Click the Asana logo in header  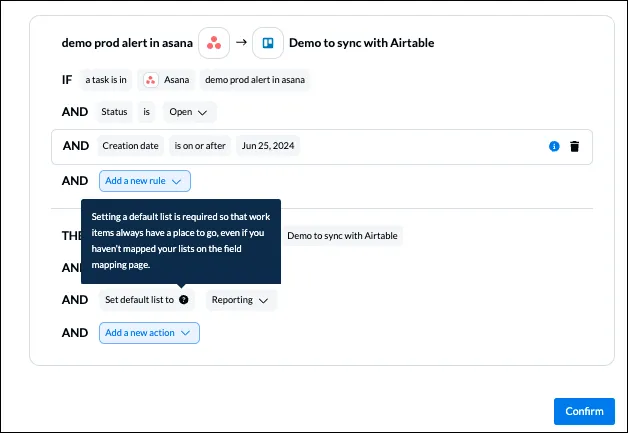tap(214, 43)
